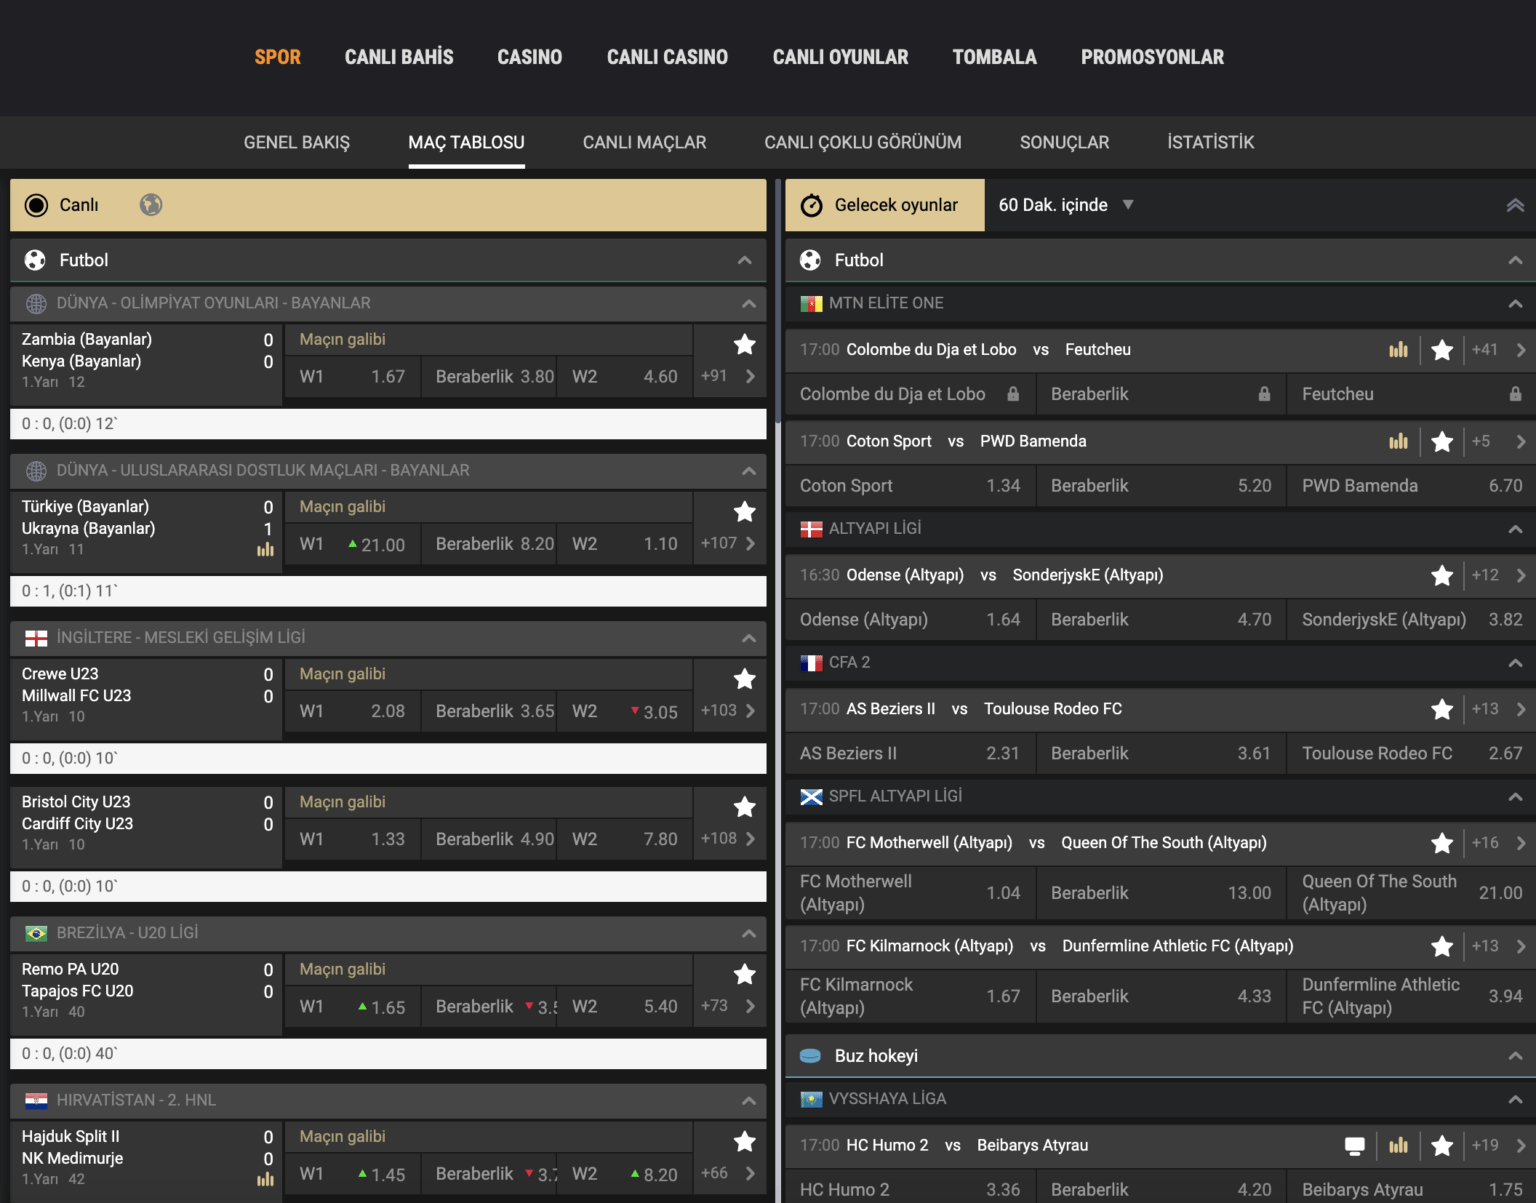Screen dimensions: 1536x1203
Task: Star the FC Kilmarnock (Altyapı) match
Action: click(1442, 946)
